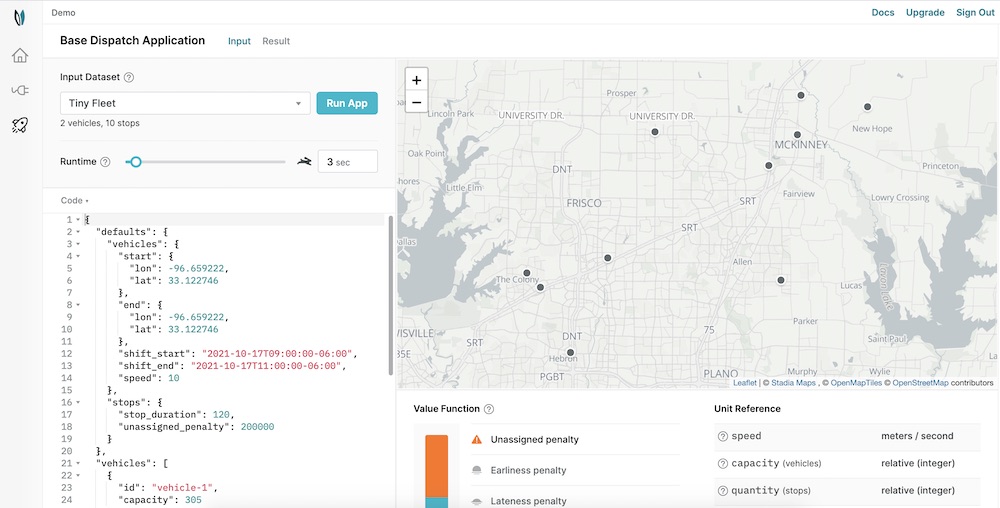Click the unassigned_penalty value 200000
Viewport: 1000px width, 508px height.
point(258,427)
